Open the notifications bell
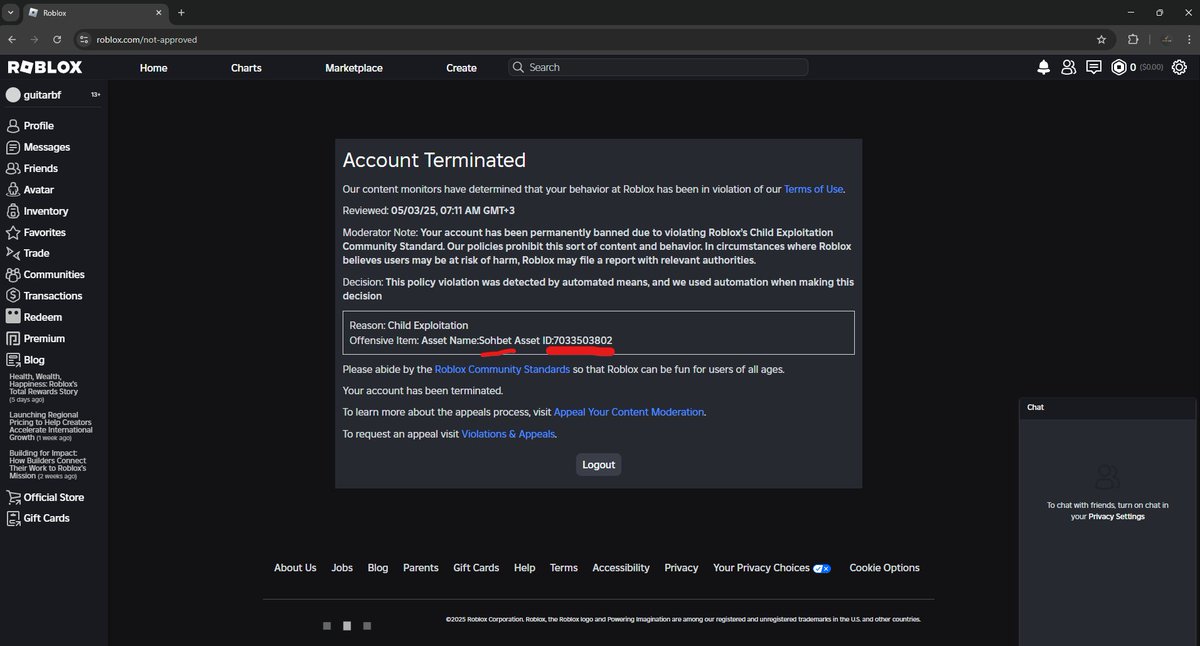This screenshot has height=646, width=1200. [x=1044, y=67]
